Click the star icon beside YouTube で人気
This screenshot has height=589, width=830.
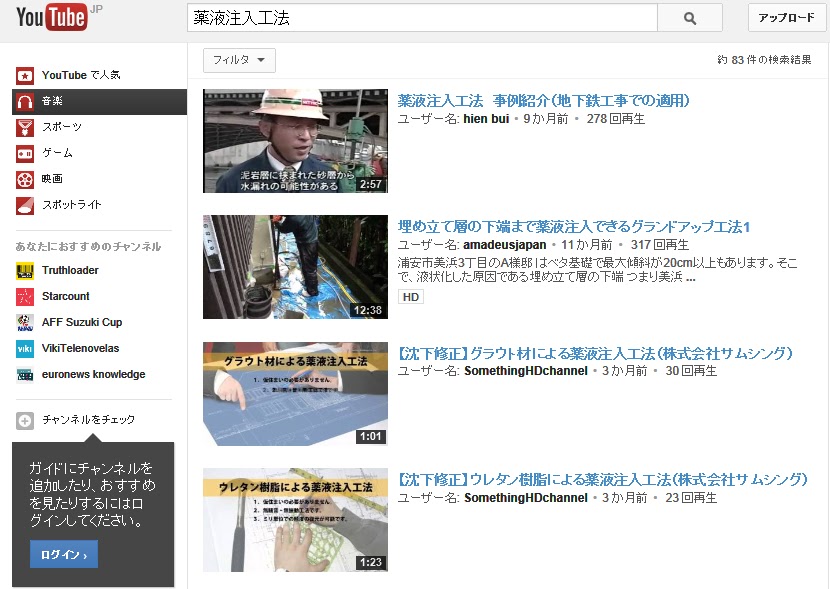tap(25, 76)
